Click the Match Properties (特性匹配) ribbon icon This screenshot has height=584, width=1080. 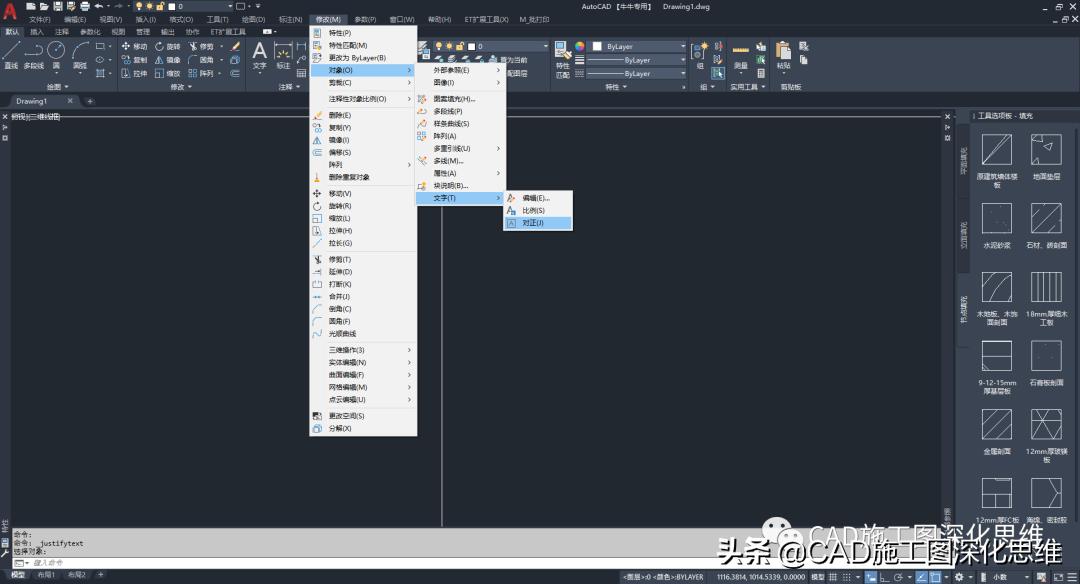(562, 59)
